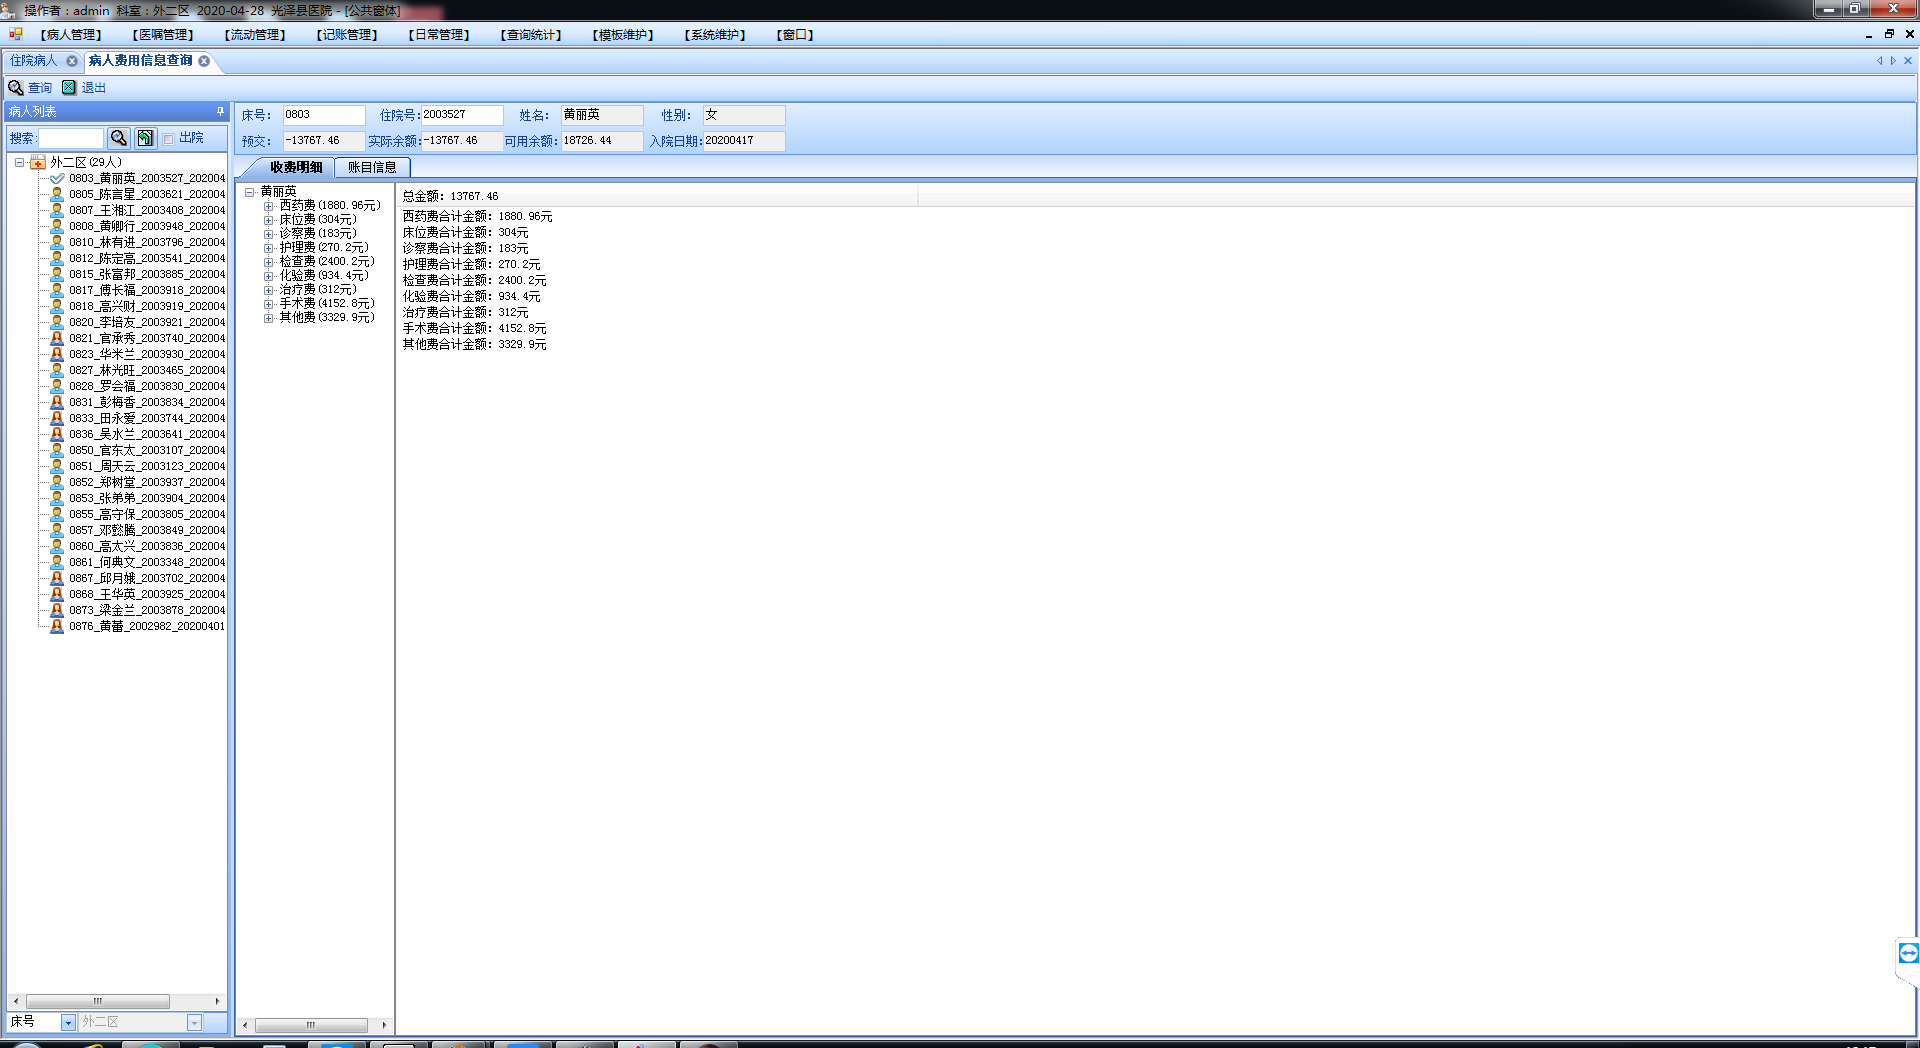The height and width of the screenshot is (1048, 1920).
Task: Click the female patient icon beside 0876_黄蕾
Action: (x=57, y=626)
